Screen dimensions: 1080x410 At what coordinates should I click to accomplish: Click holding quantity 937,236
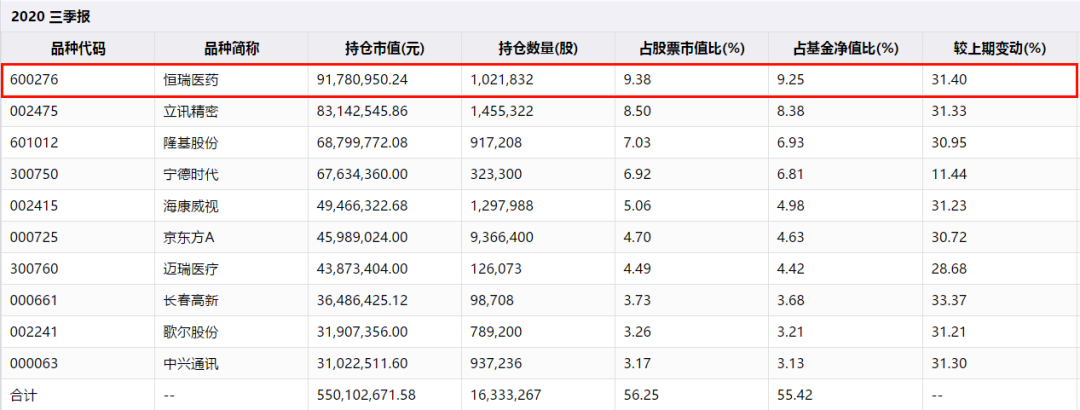coord(494,364)
